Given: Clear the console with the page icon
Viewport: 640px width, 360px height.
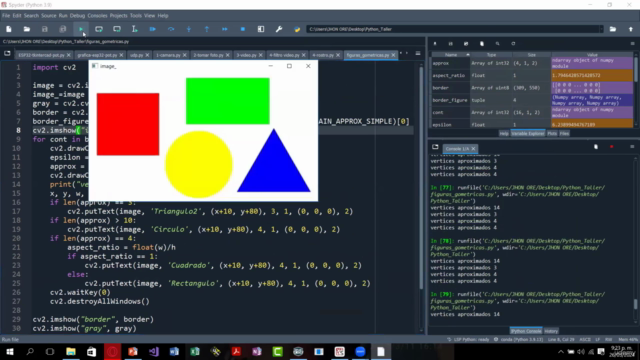Looking at the screenshot, I should tap(596, 147).
